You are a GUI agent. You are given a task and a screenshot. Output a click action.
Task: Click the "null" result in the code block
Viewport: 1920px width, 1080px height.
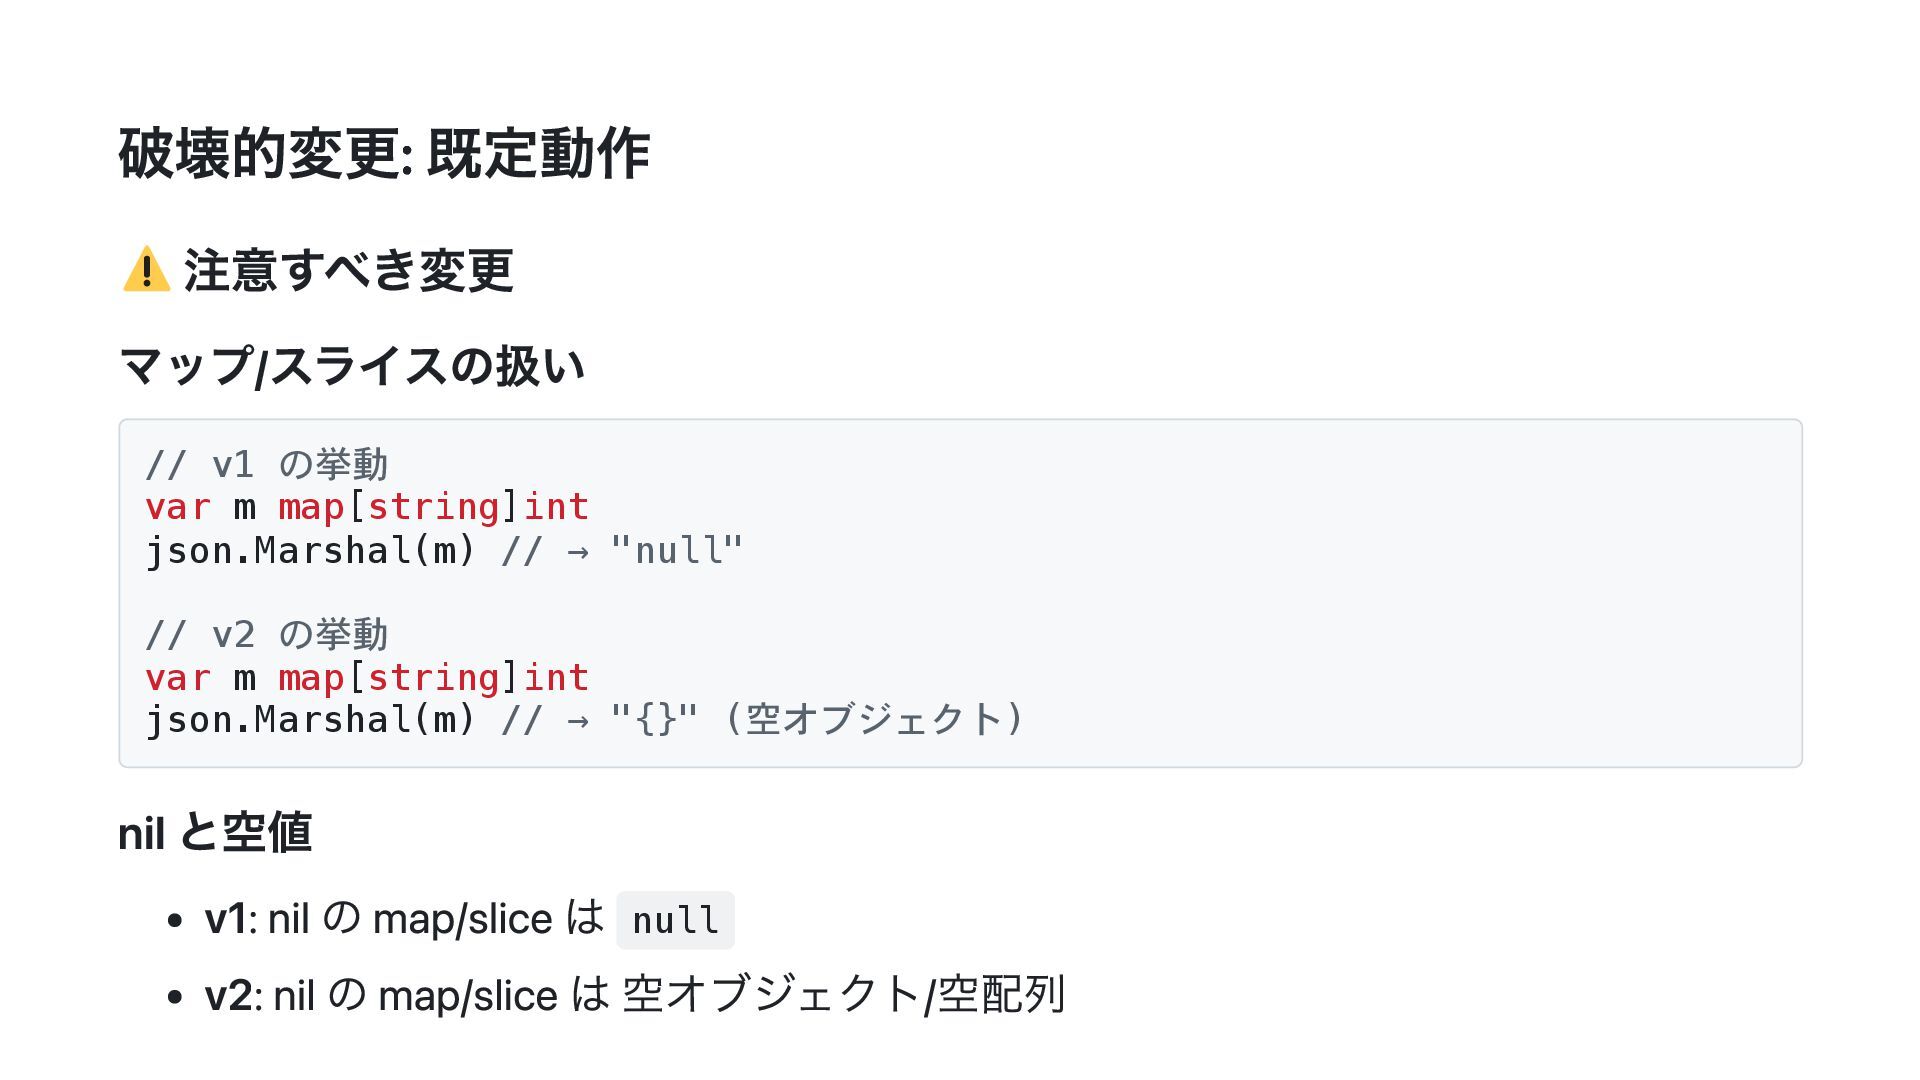677,550
